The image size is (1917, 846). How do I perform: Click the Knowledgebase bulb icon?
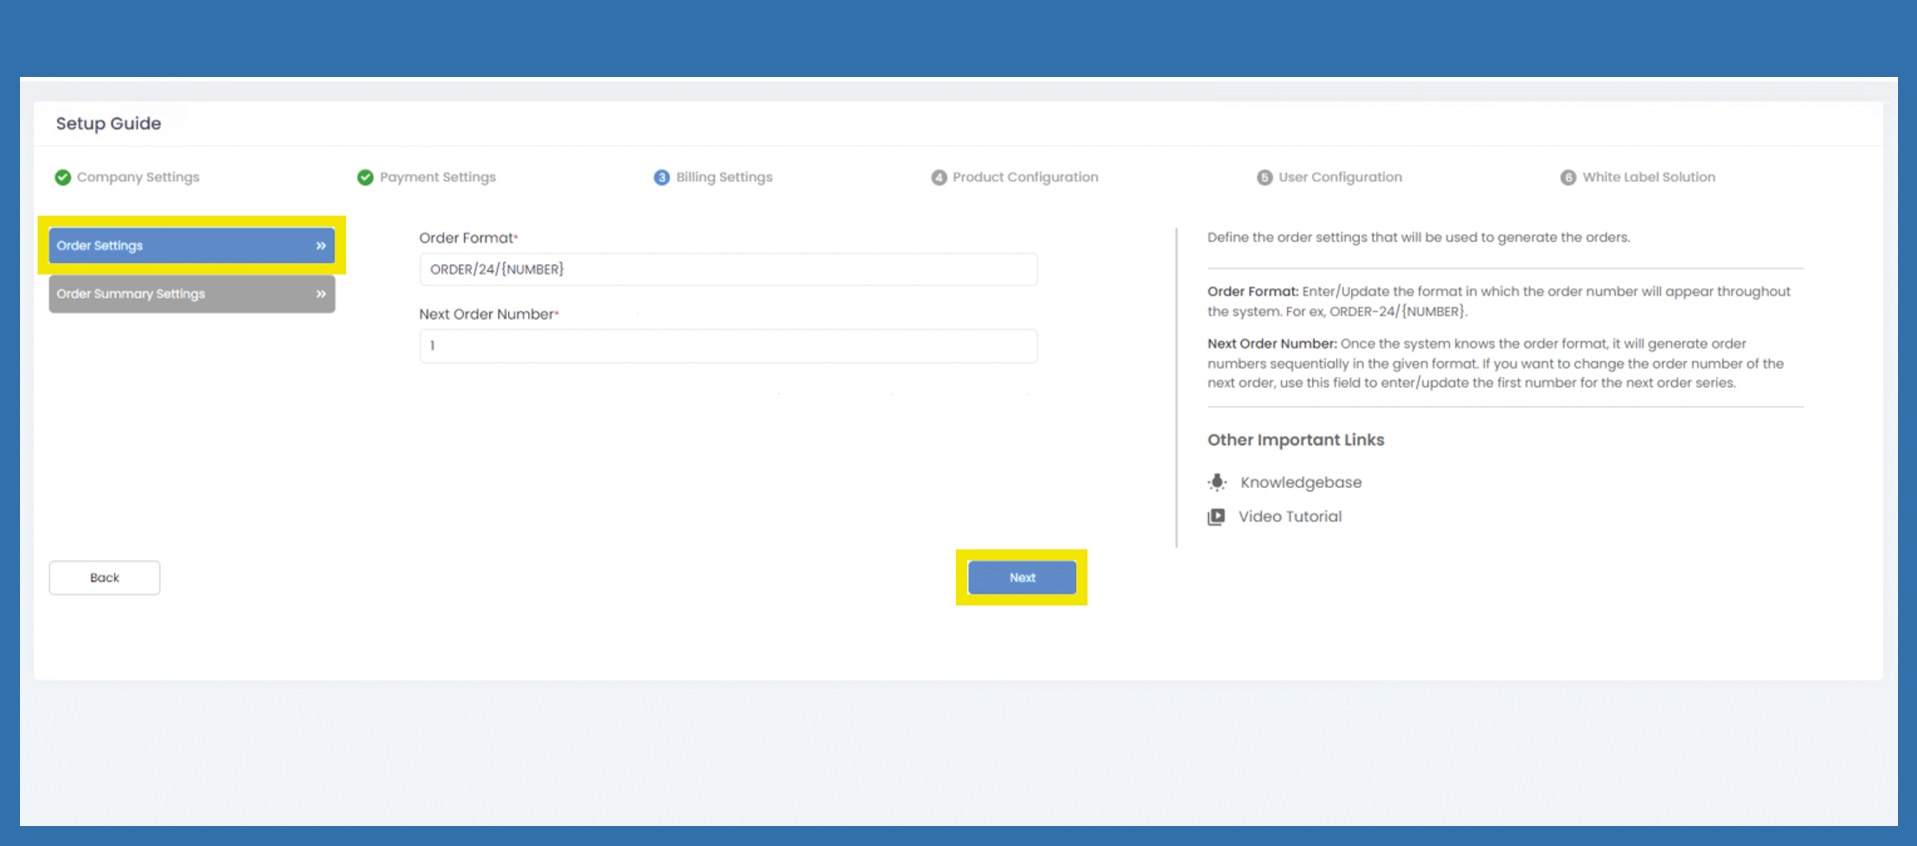click(1216, 482)
